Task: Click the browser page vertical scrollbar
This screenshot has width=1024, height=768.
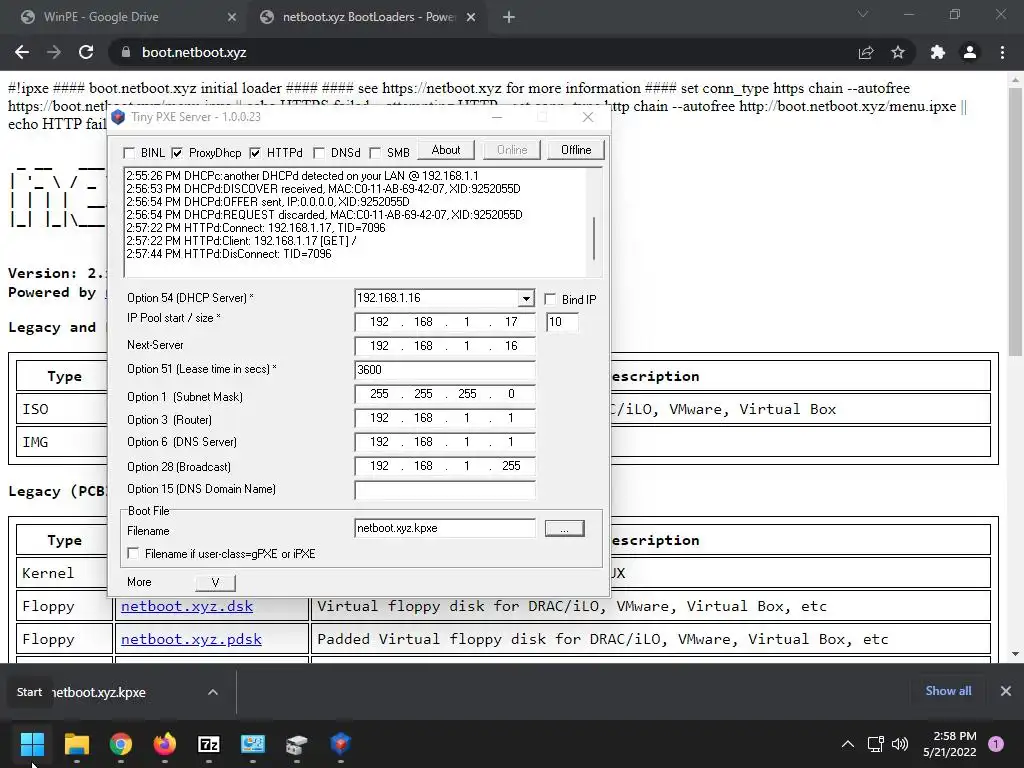Action: click(1015, 222)
